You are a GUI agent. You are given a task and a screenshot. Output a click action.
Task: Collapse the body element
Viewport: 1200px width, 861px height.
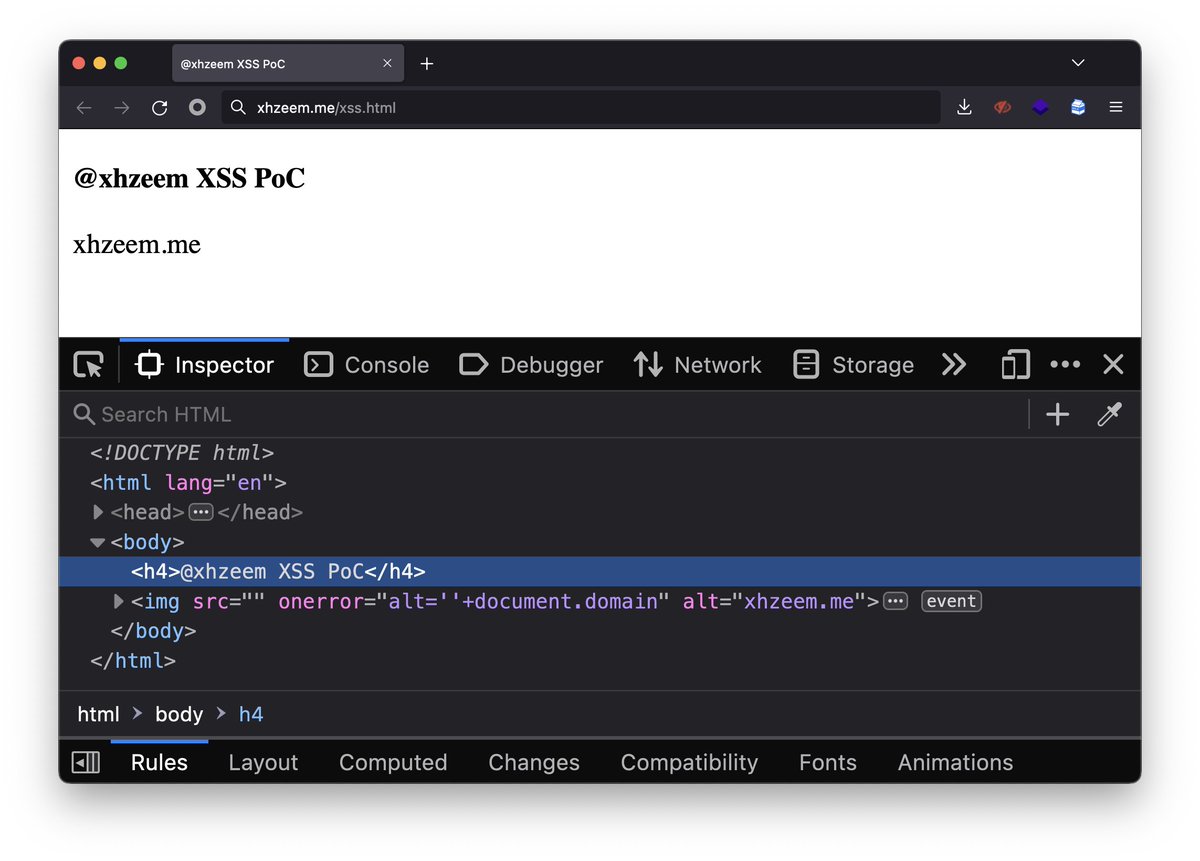click(x=98, y=542)
